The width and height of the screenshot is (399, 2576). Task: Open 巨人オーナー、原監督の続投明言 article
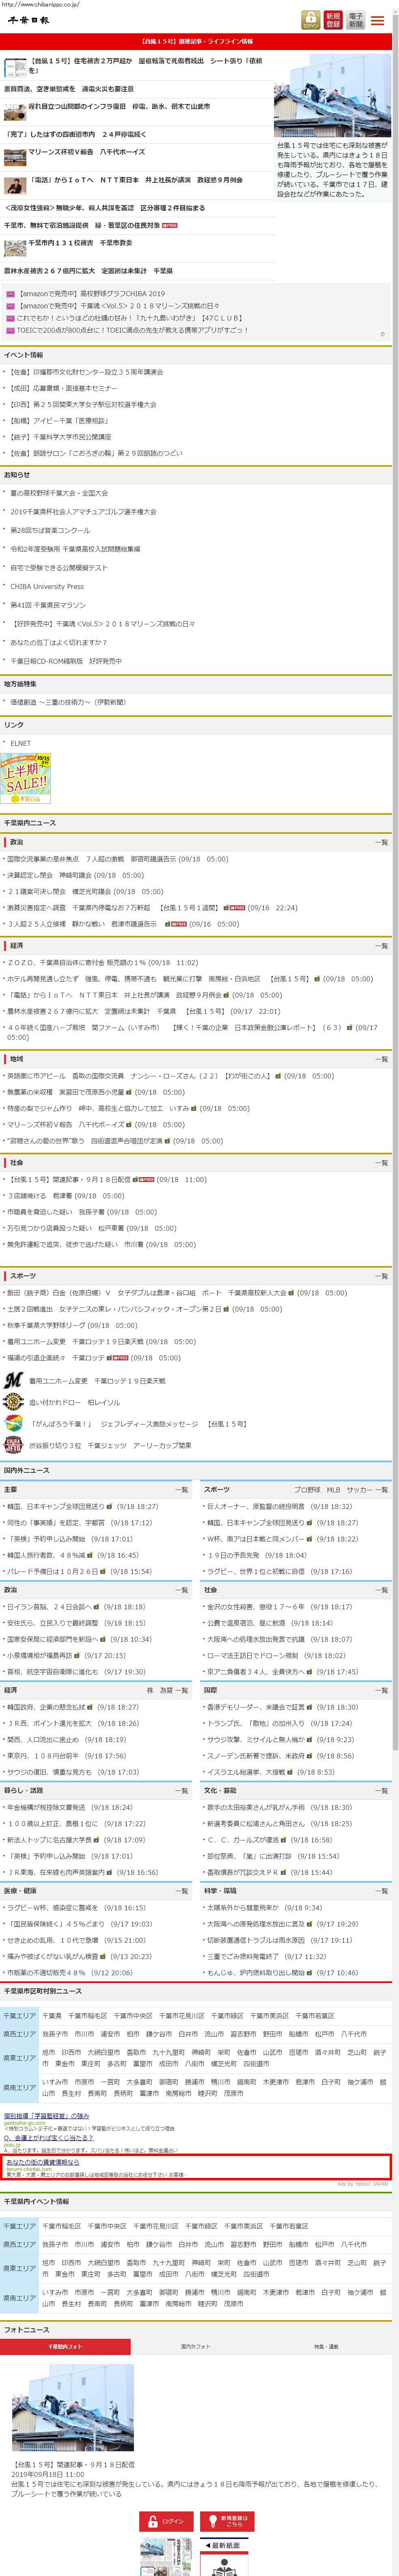[256, 1506]
